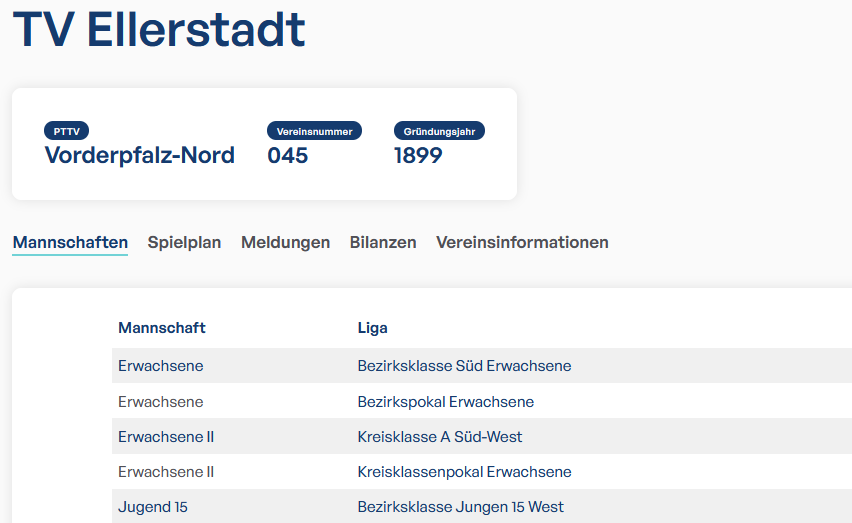Go to the Vereinsinformationen tab
The width and height of the screenshot is (852, 523).
pyautogui.click(x=522, y=242)
